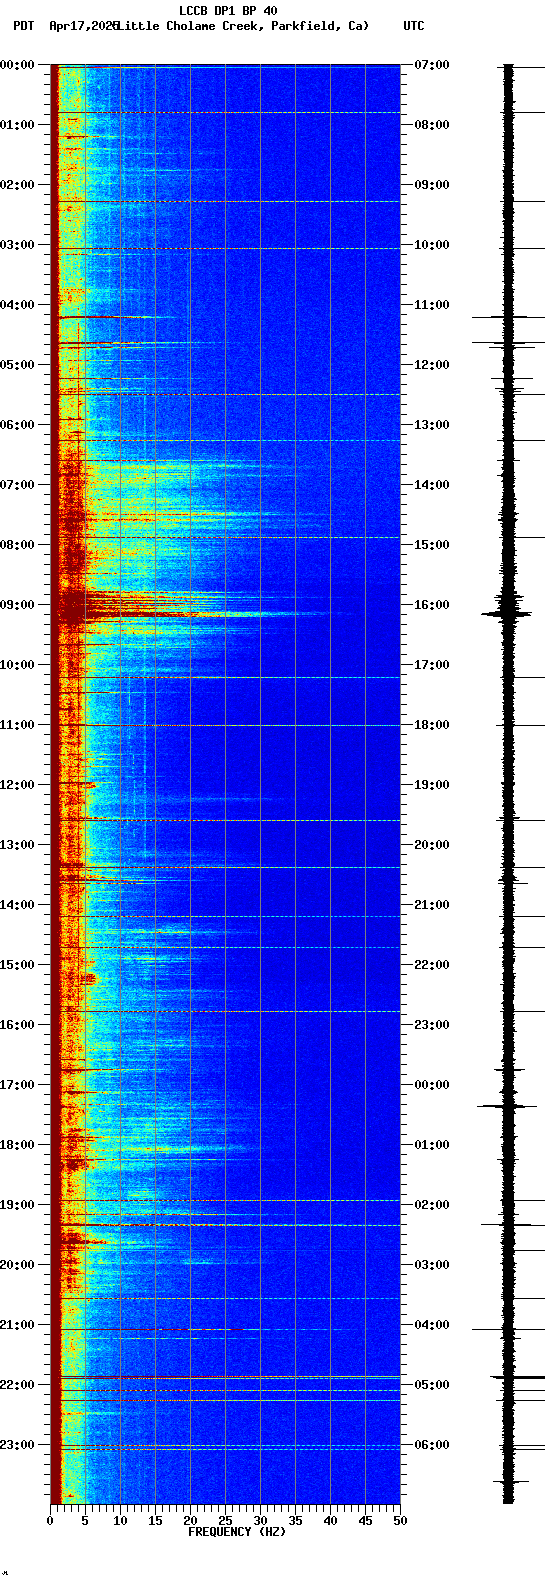Click the frequency axis tick label 0
552x1584 pixels.
pos(50,1521)
